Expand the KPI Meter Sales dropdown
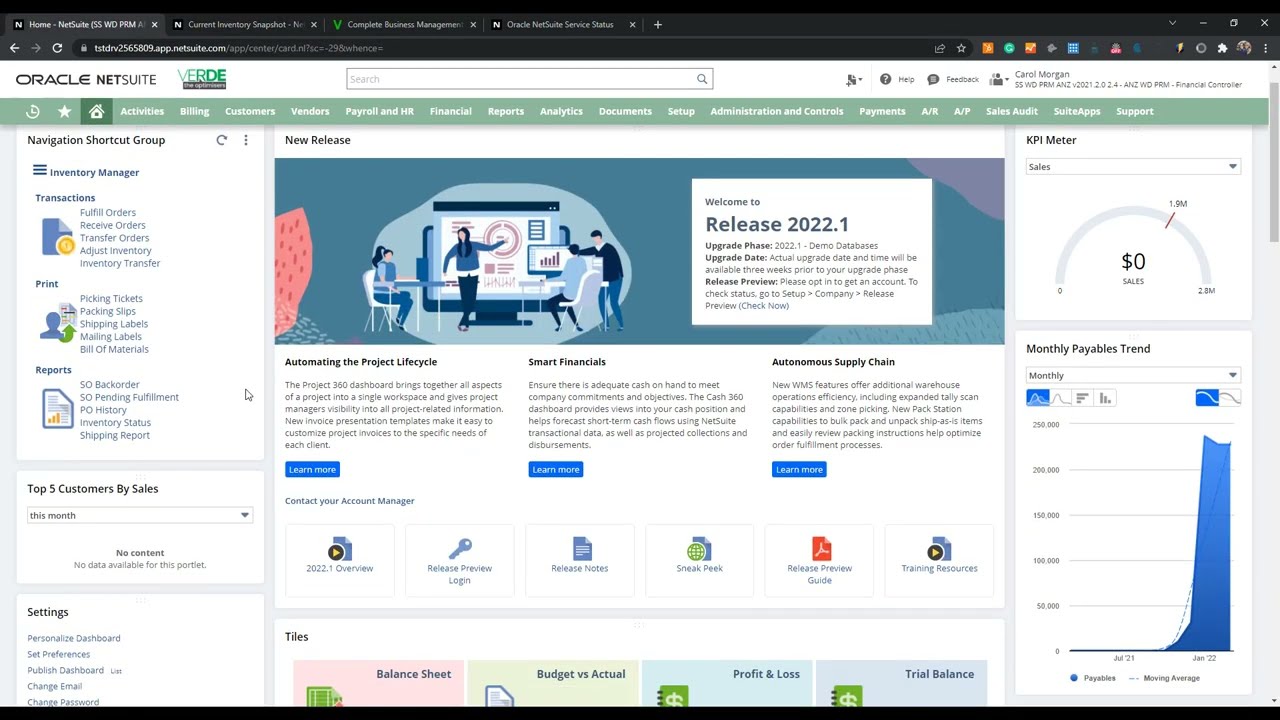The width and height of the screenshot is (1280, 720). tap(1133, 167)
